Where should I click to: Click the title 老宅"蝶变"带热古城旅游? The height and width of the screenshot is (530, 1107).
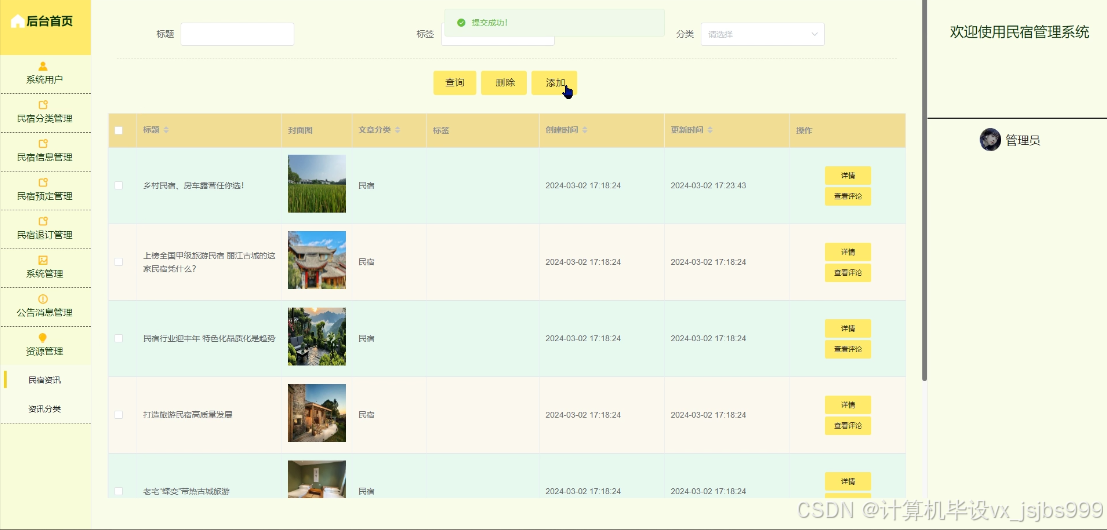click(186, 491)
